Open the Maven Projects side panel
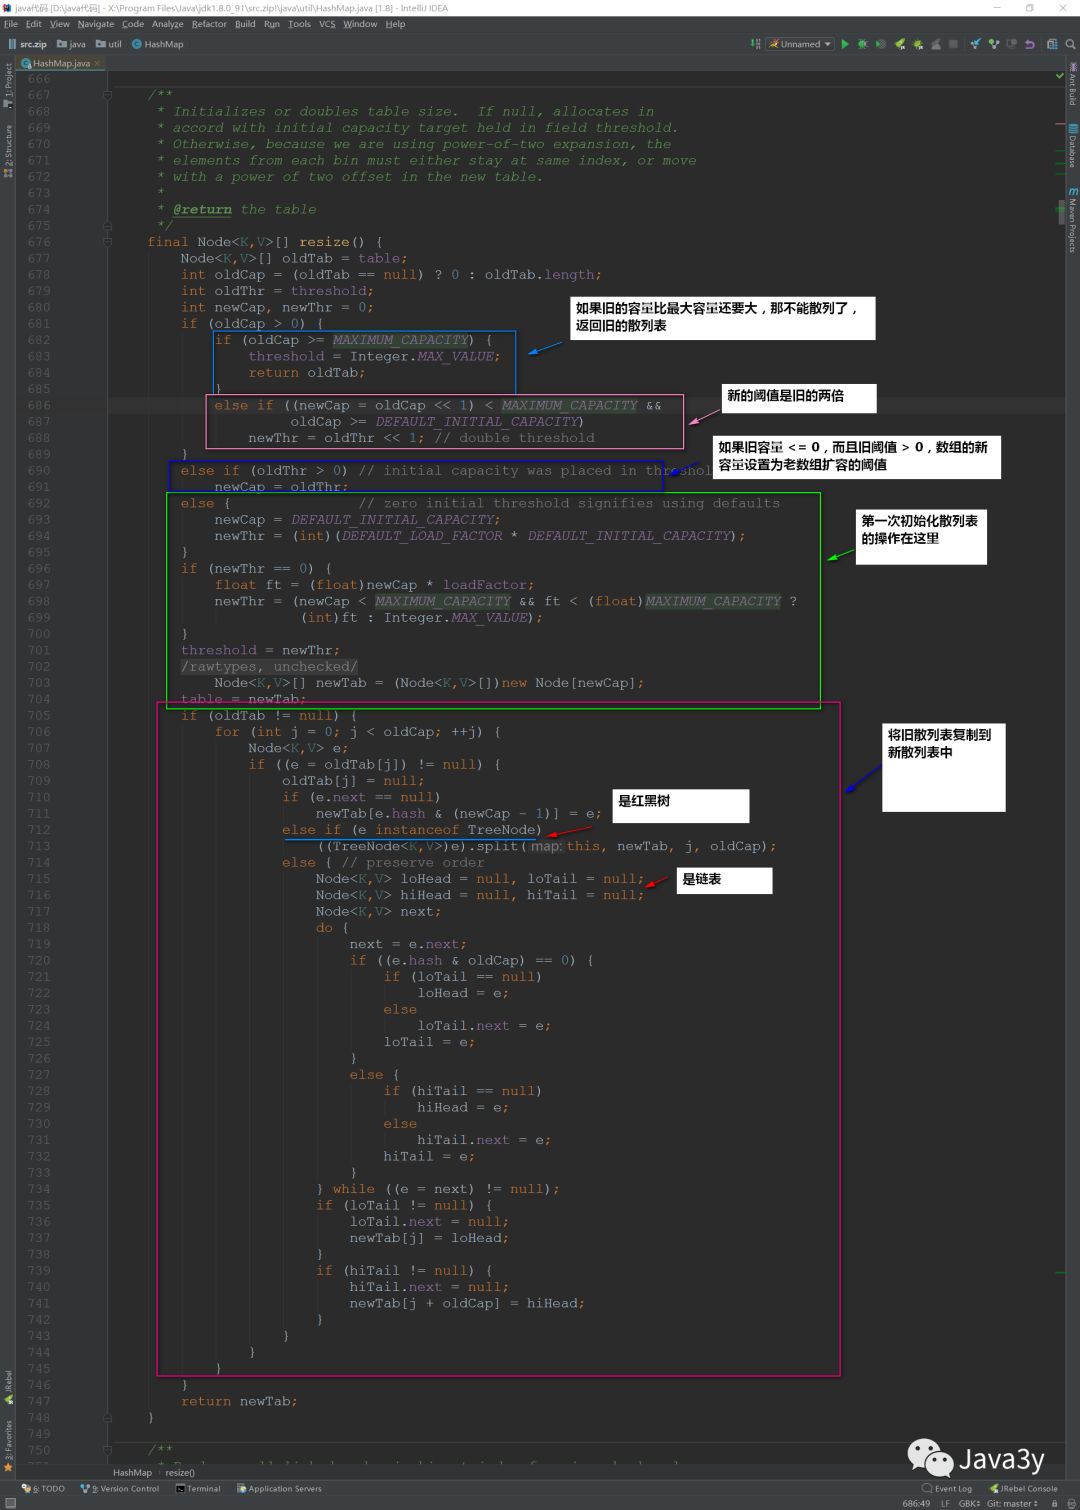The width and height of the screenshot is (1080, 1510). click(1072, 219)
